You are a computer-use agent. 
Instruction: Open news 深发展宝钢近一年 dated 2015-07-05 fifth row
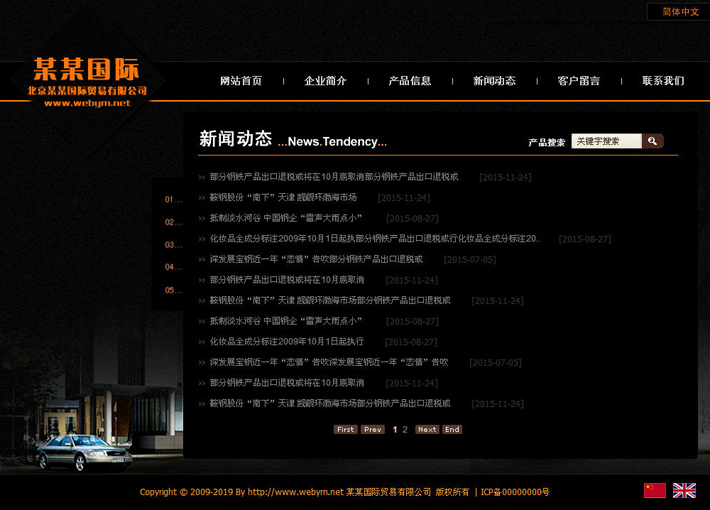[316, 260]
